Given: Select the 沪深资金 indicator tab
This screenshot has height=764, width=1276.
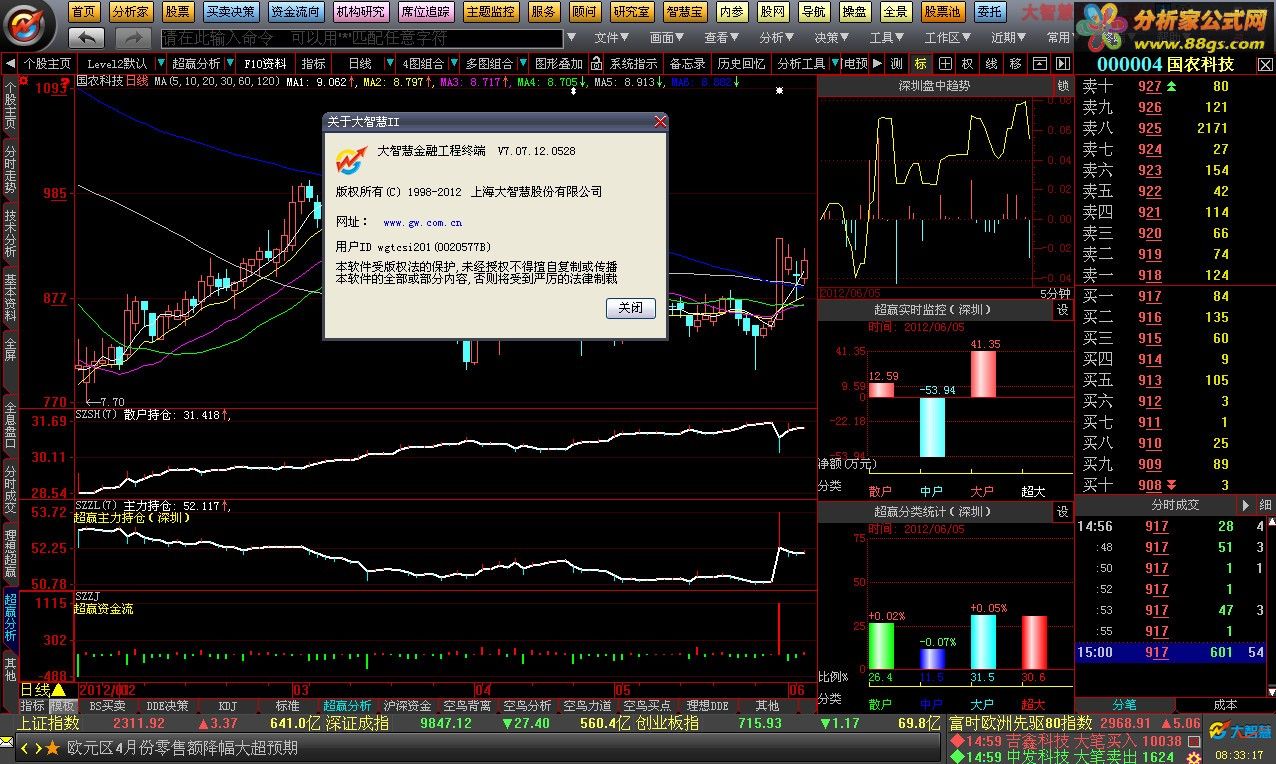Looking at the screenshot, I should 408,705.
